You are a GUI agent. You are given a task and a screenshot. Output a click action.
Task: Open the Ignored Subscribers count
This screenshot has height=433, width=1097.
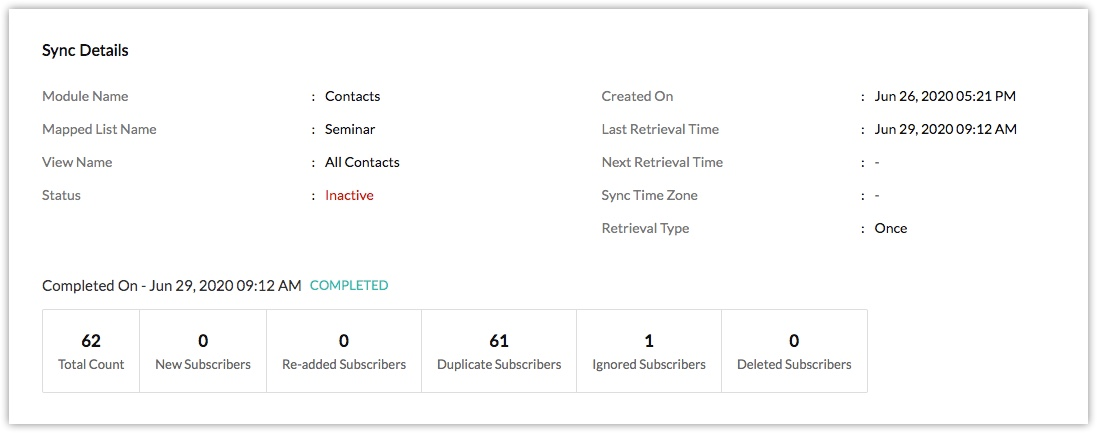tap(649, 351)
